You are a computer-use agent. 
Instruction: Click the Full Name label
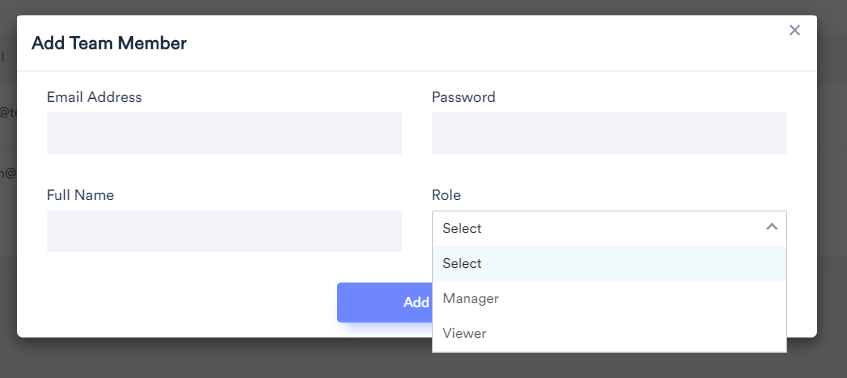point(80,195)
